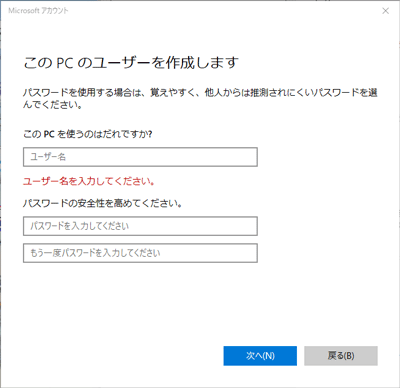Screen dimensions: 400x388
Task: Click blank dialog area above the 次へ button
Action: (x=260, y=307)
